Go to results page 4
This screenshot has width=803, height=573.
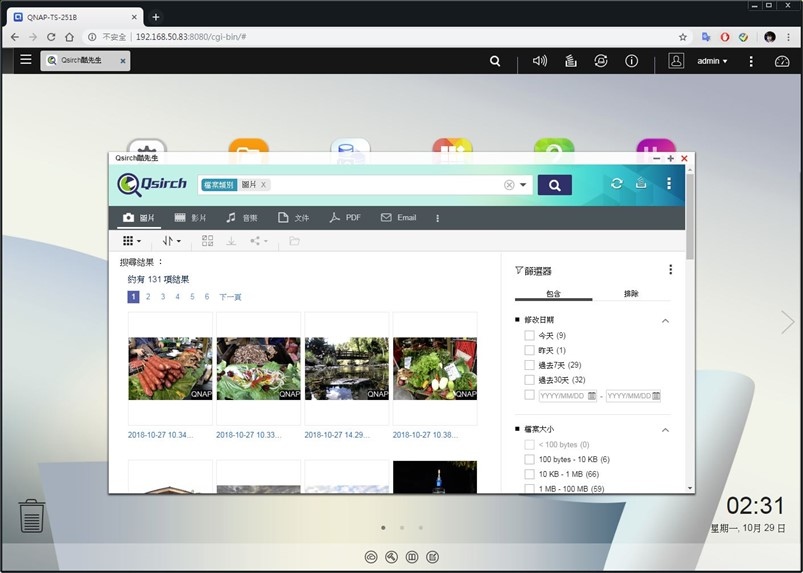coord(177,296)
